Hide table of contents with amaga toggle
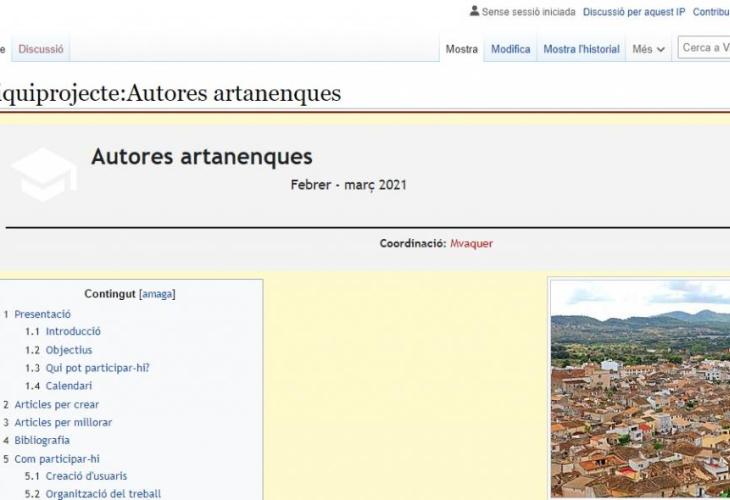The height and width of the screenshot is (500, 730). tap(156, 294)
